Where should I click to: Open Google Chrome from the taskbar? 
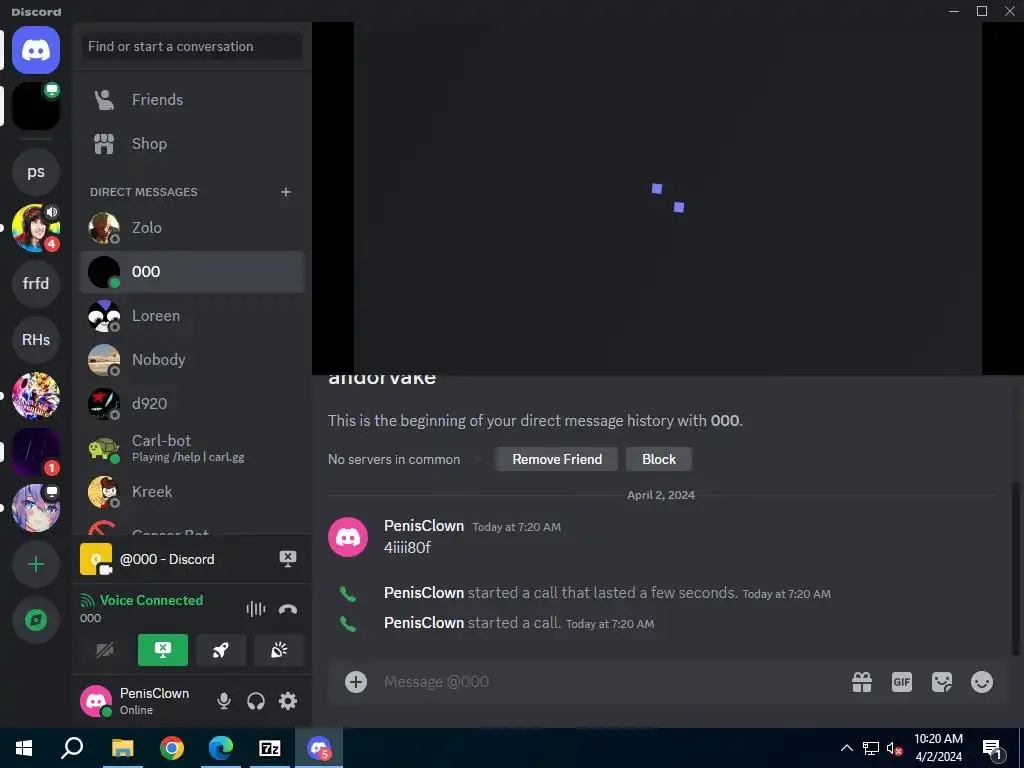pyautogui.click(x=172, y=748)
